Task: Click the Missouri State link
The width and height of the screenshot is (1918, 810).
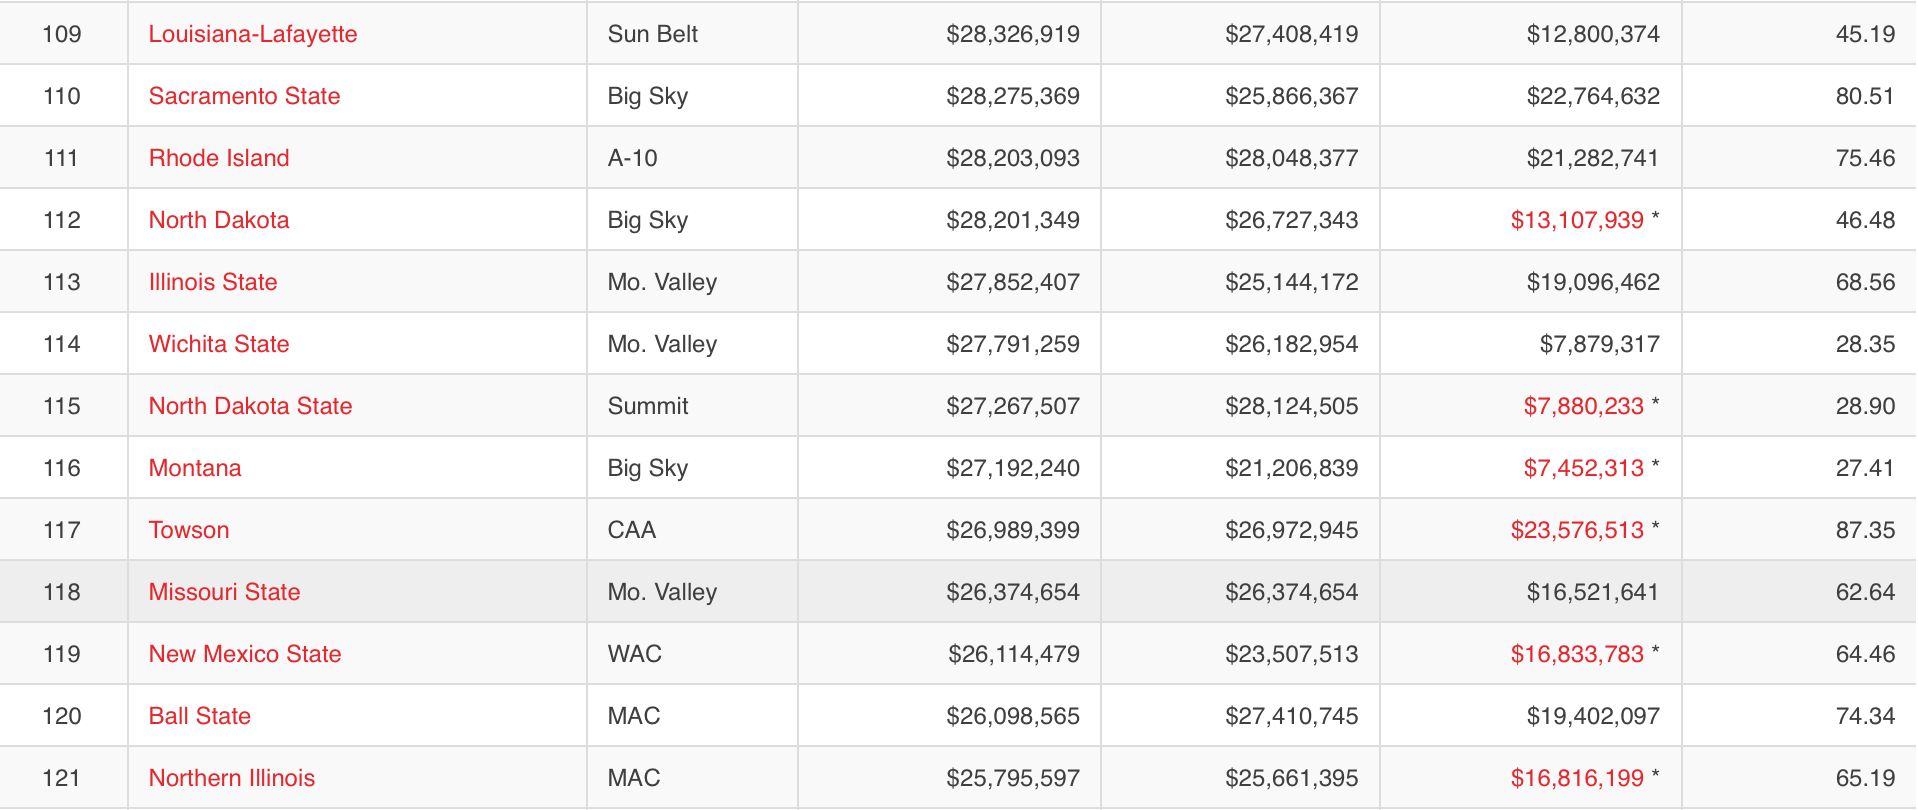Action: click(x=224, y=592)
